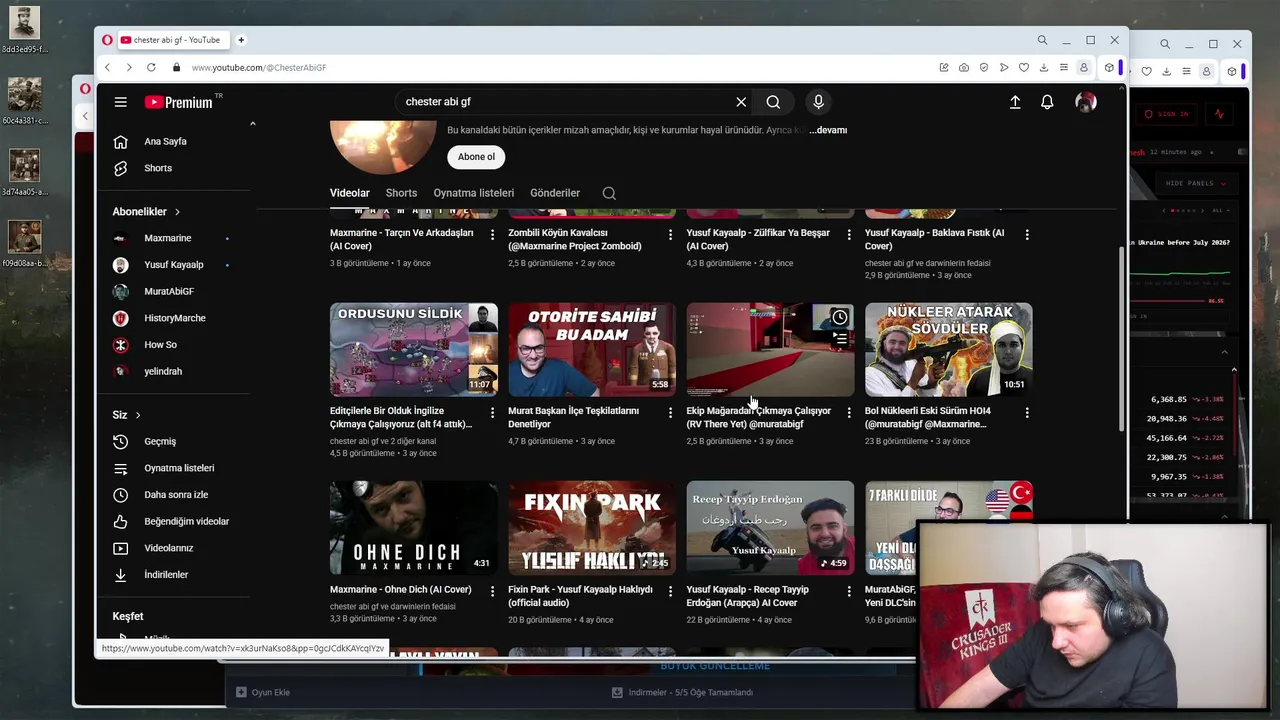
Task: Expand the Siz section
Action: point(126,415)
